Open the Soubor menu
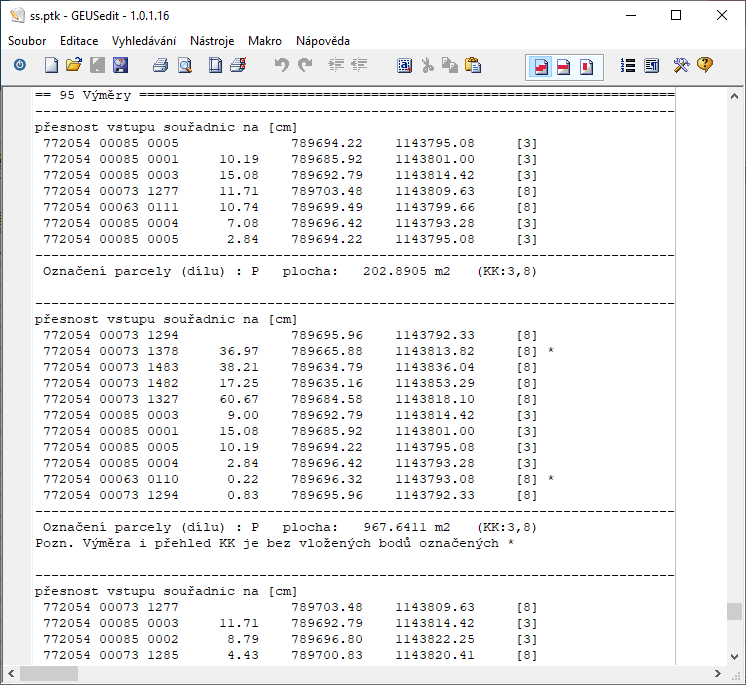Image resolution: width=746 pixels, height=685 pixels. (x=27, y=41)
